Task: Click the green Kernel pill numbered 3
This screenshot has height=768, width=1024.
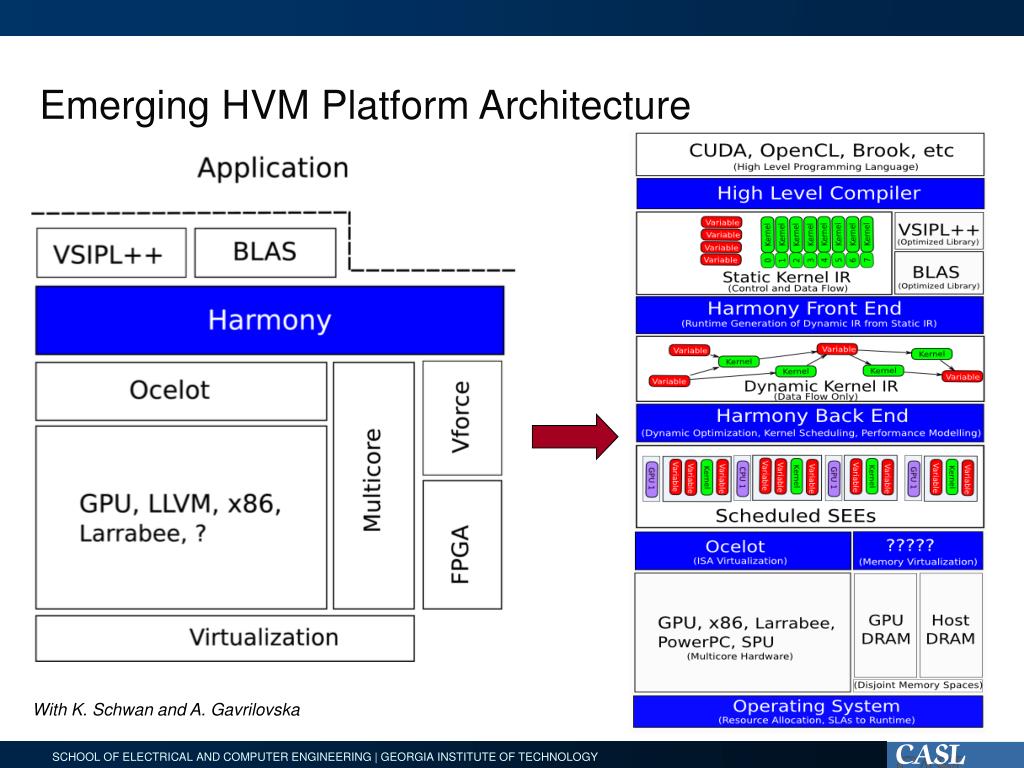Action: [x=810, y=242]
